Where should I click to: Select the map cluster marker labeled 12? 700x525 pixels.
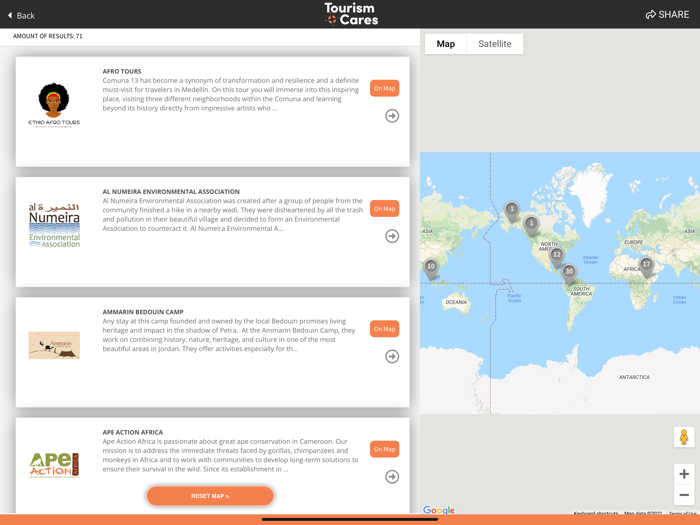point(556,257)
